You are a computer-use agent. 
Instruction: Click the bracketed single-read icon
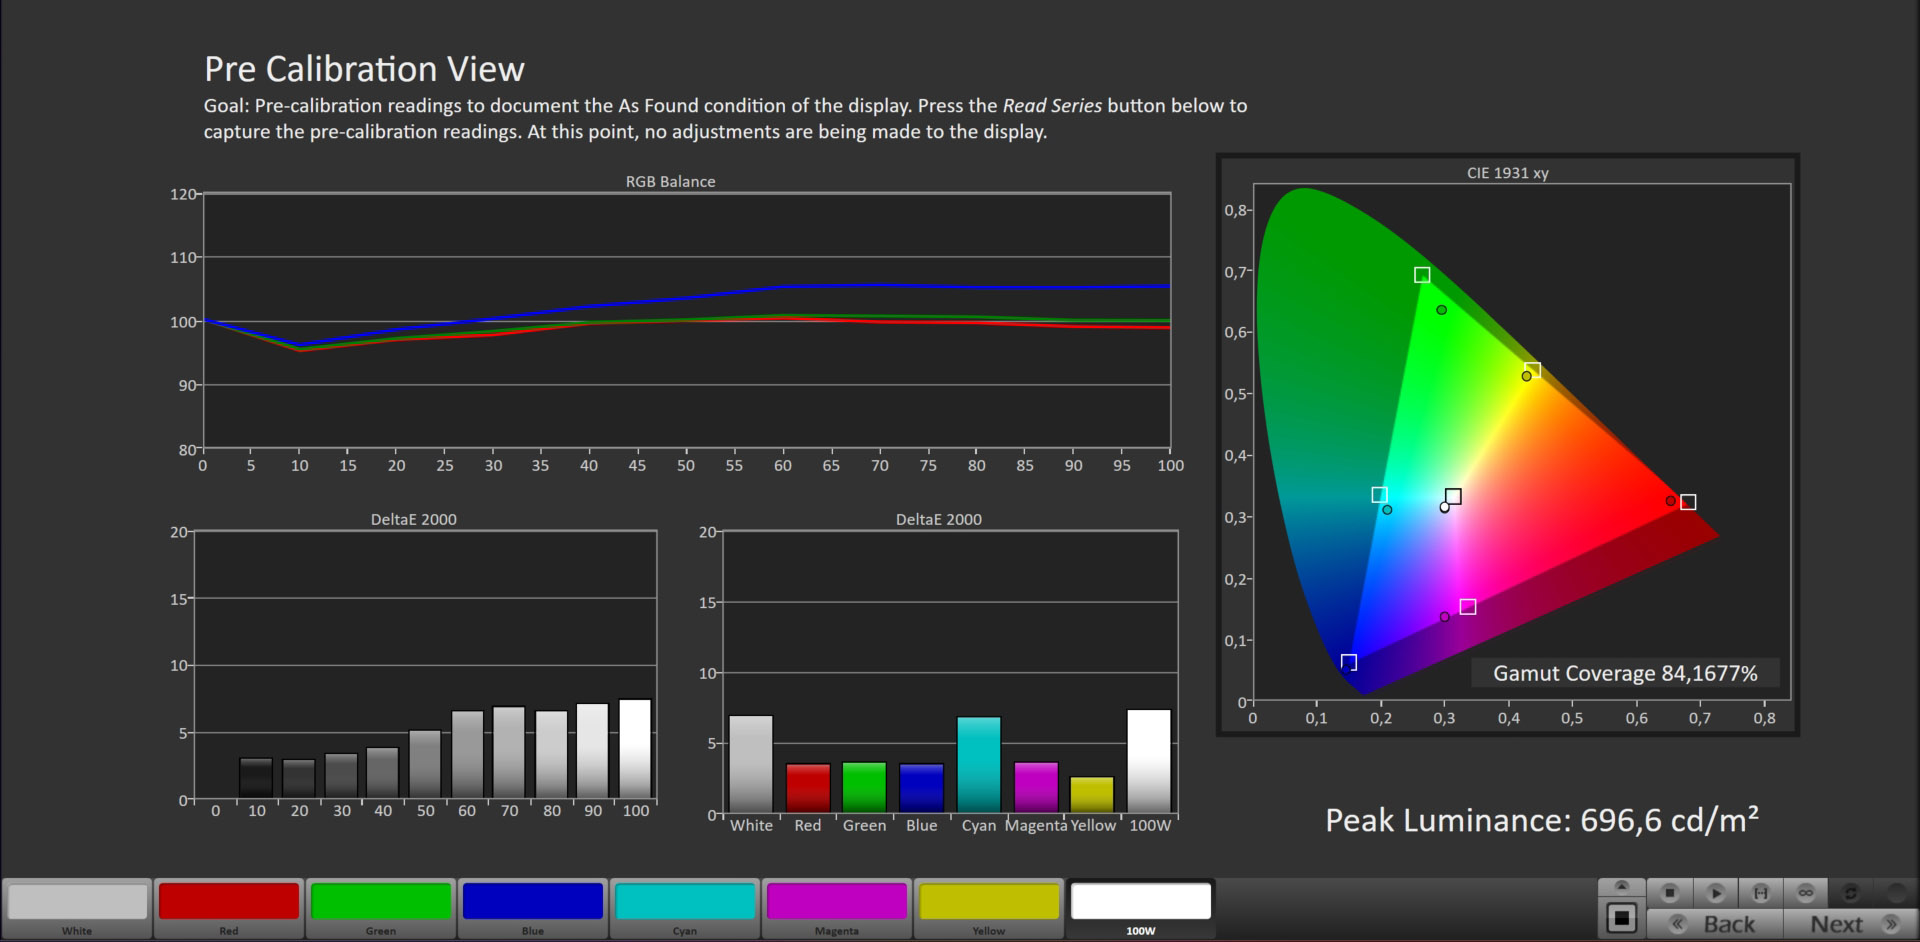[1761, 892]
